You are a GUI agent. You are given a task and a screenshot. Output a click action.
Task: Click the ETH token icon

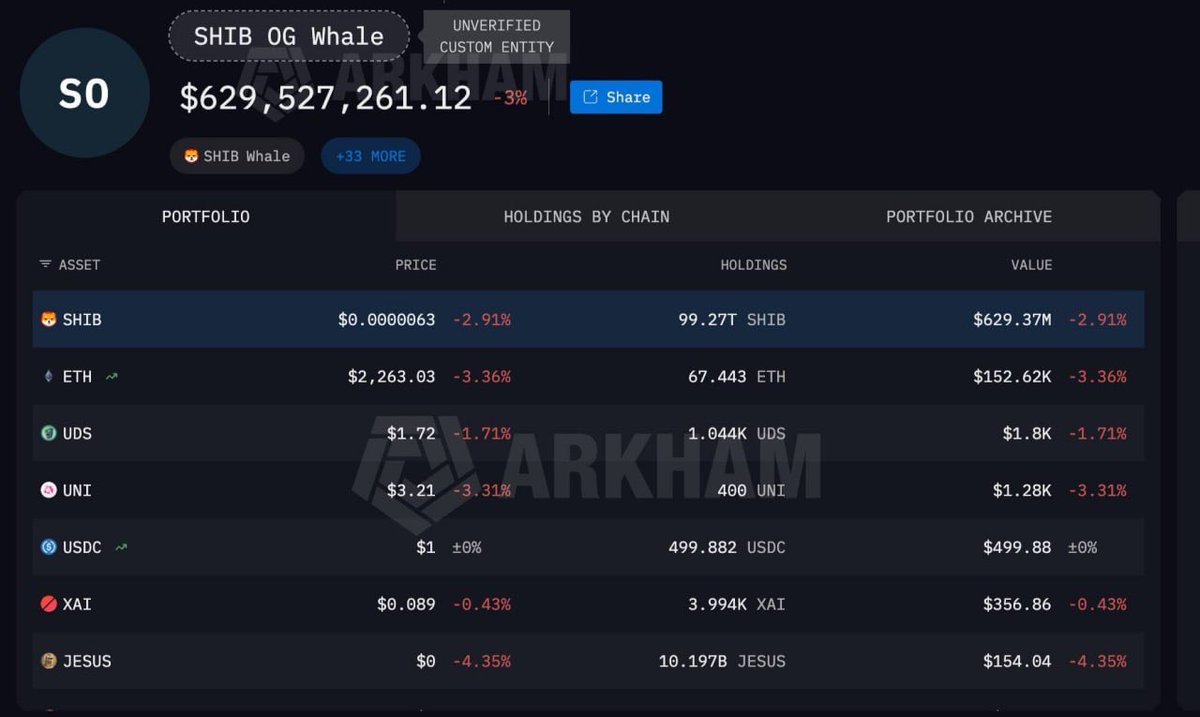coord(48,377)
